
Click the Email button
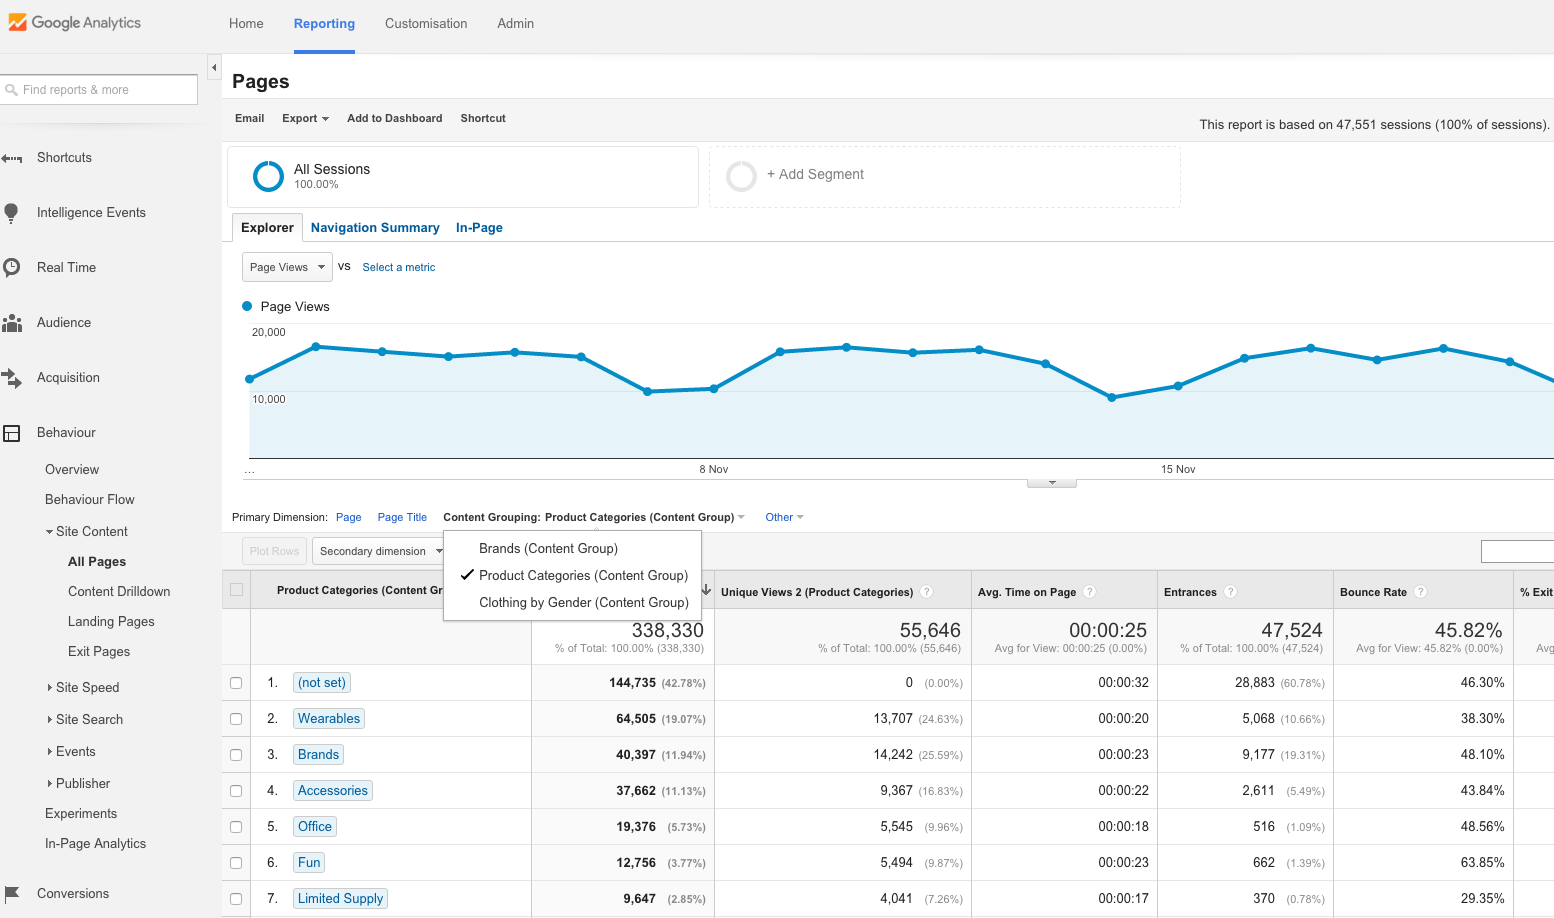pyautogui.click(x=250, y=118)
